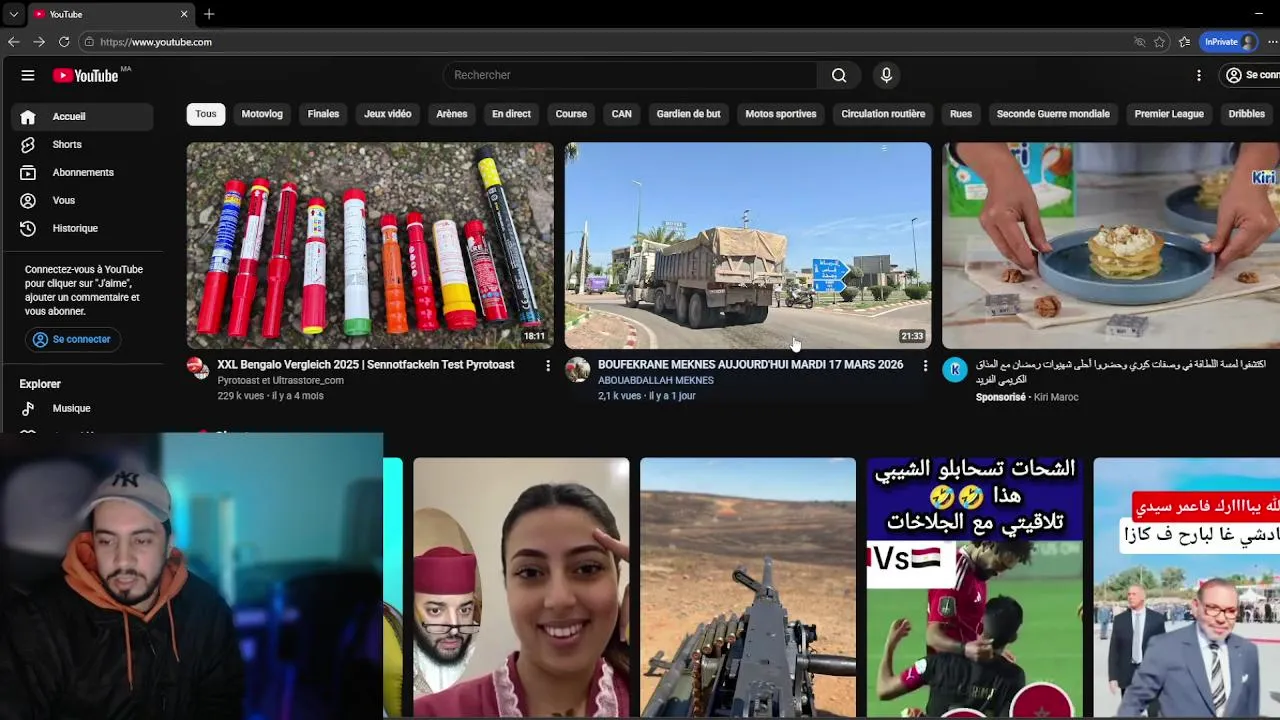Click the Se connecter button in sidebar
Screen dimensions: 1280x720
tap(72, 339)
